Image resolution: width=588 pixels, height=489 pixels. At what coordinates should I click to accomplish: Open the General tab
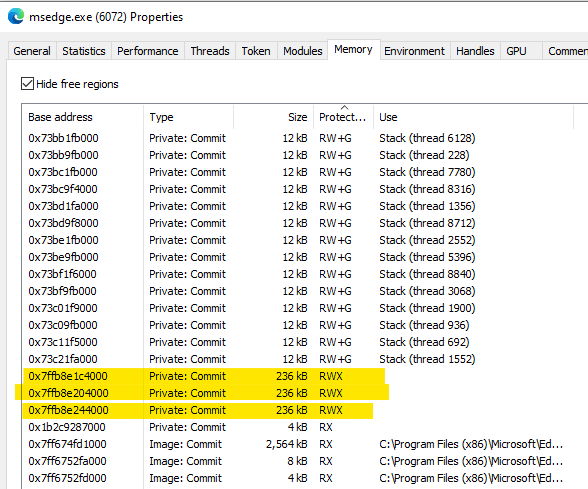[32, 51]
